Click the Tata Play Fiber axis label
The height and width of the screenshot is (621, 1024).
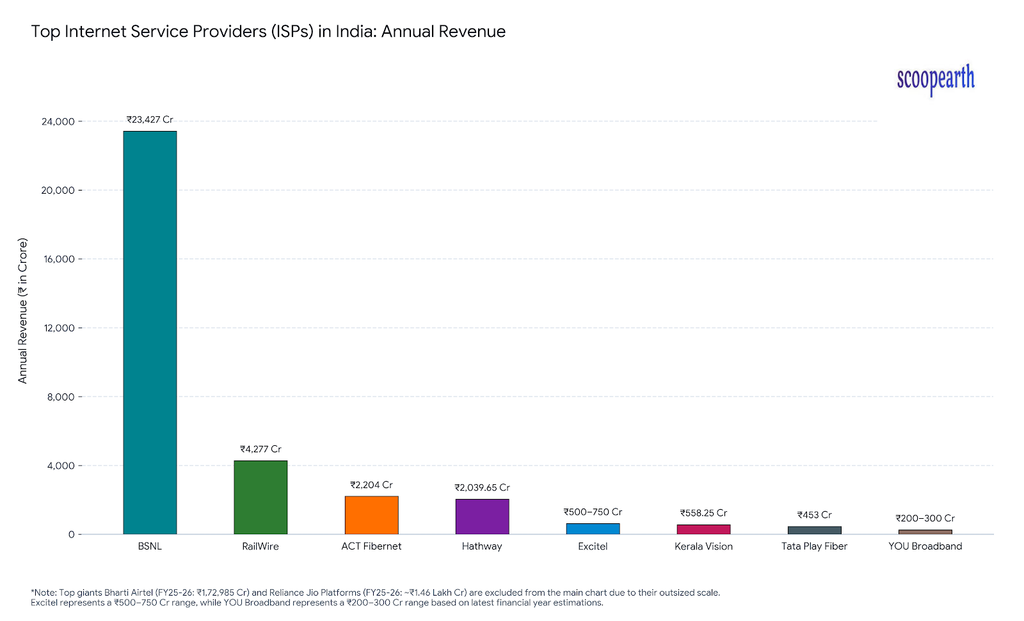(x=814, y=546)
